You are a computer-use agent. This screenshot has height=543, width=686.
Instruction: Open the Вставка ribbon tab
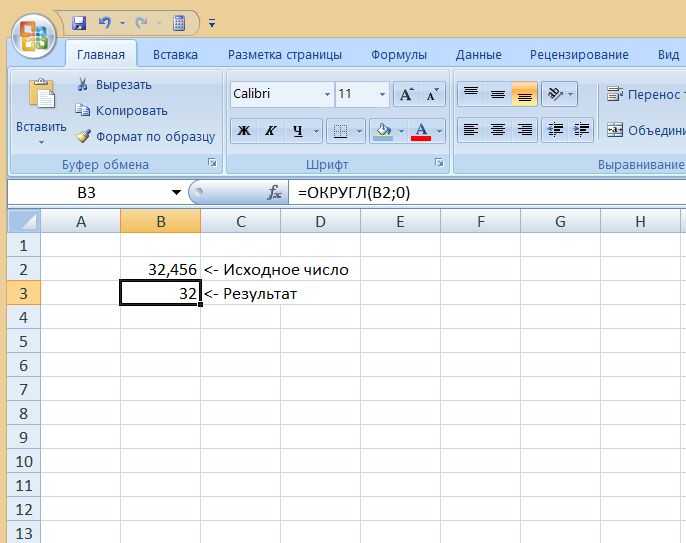pos(175,55)
